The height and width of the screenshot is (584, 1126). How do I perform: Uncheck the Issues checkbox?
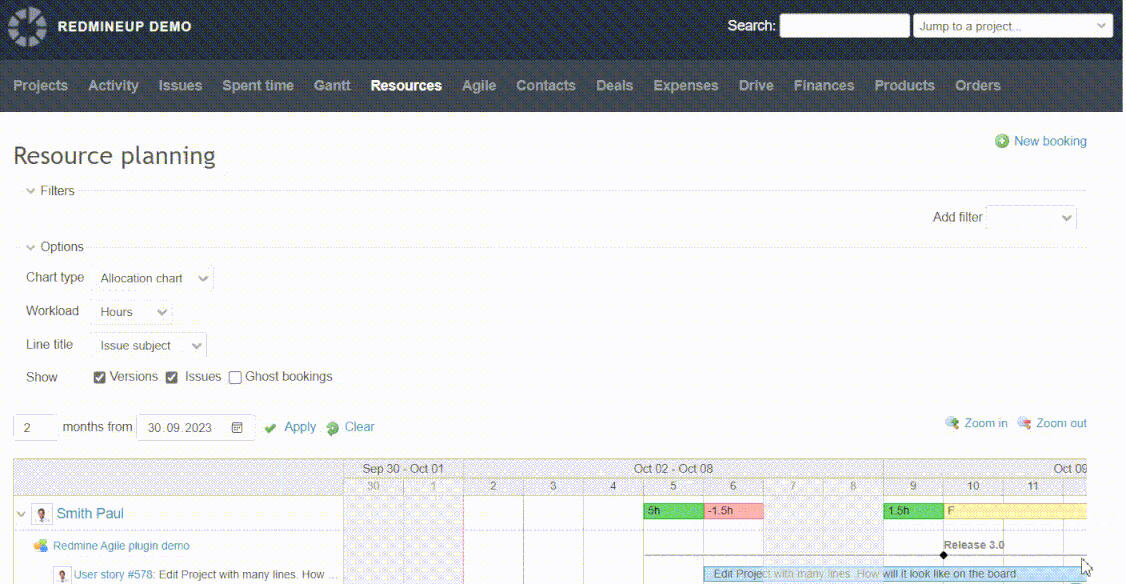coord(172,378)
